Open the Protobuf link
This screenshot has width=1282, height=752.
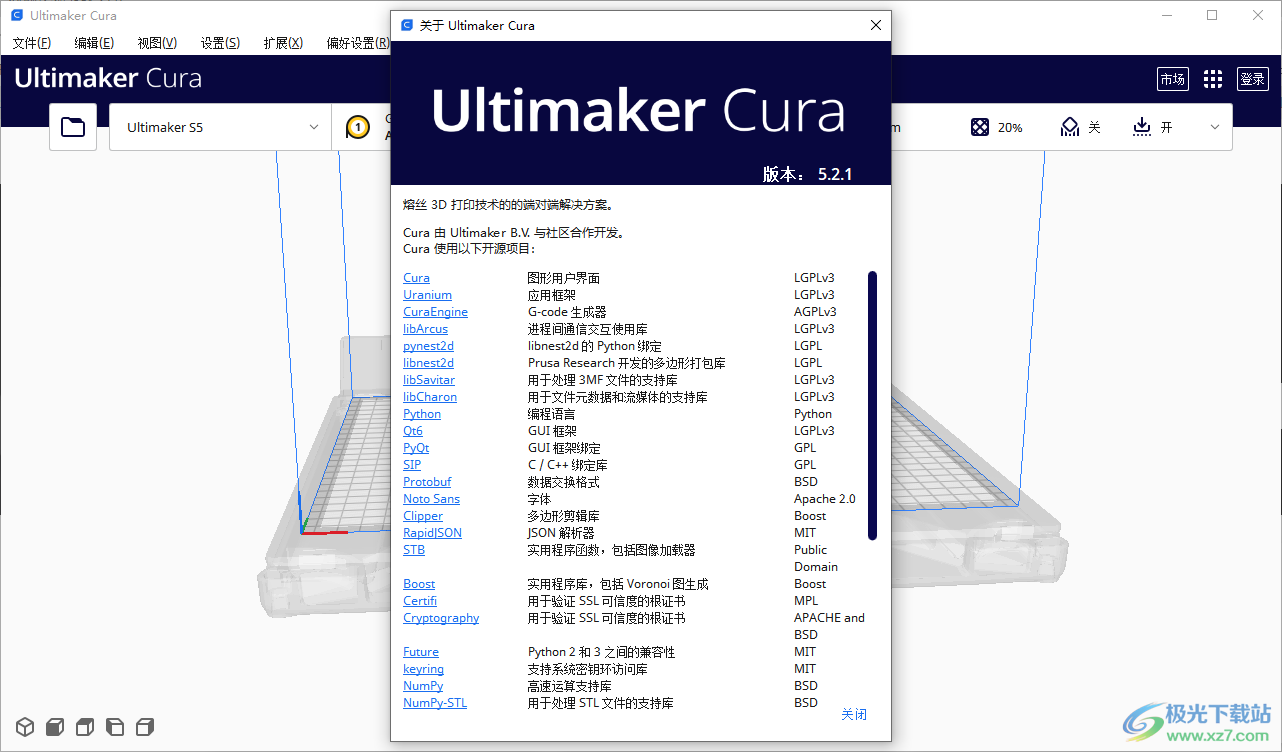coord(427,482)
